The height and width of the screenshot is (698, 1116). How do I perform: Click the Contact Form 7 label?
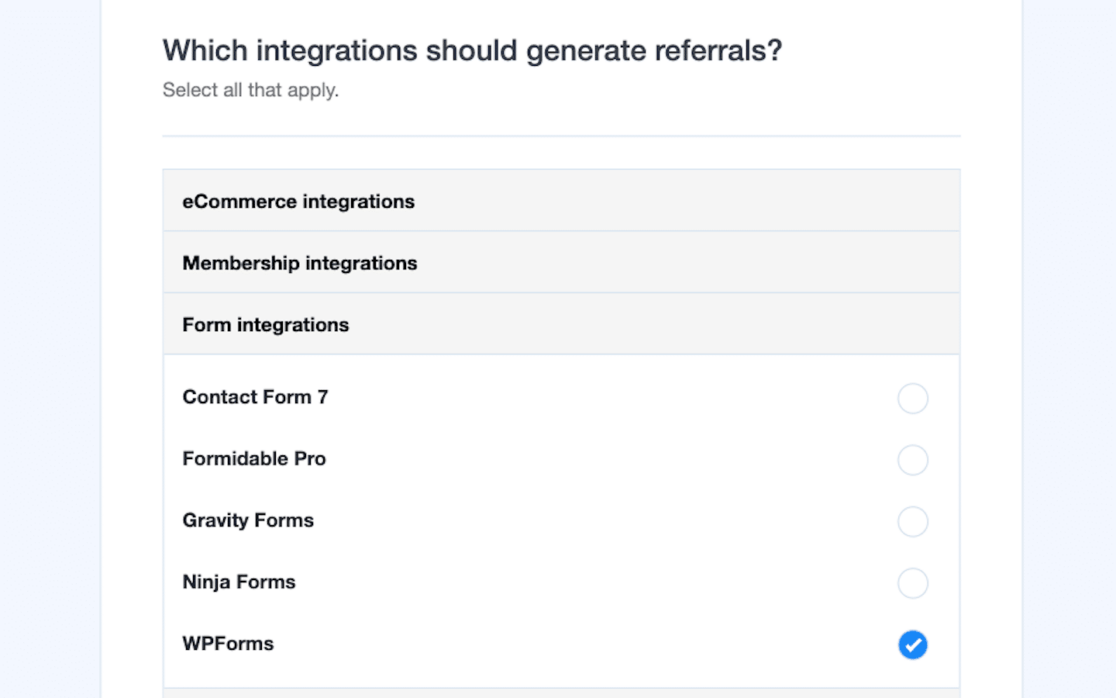click(x=255, y=397)
